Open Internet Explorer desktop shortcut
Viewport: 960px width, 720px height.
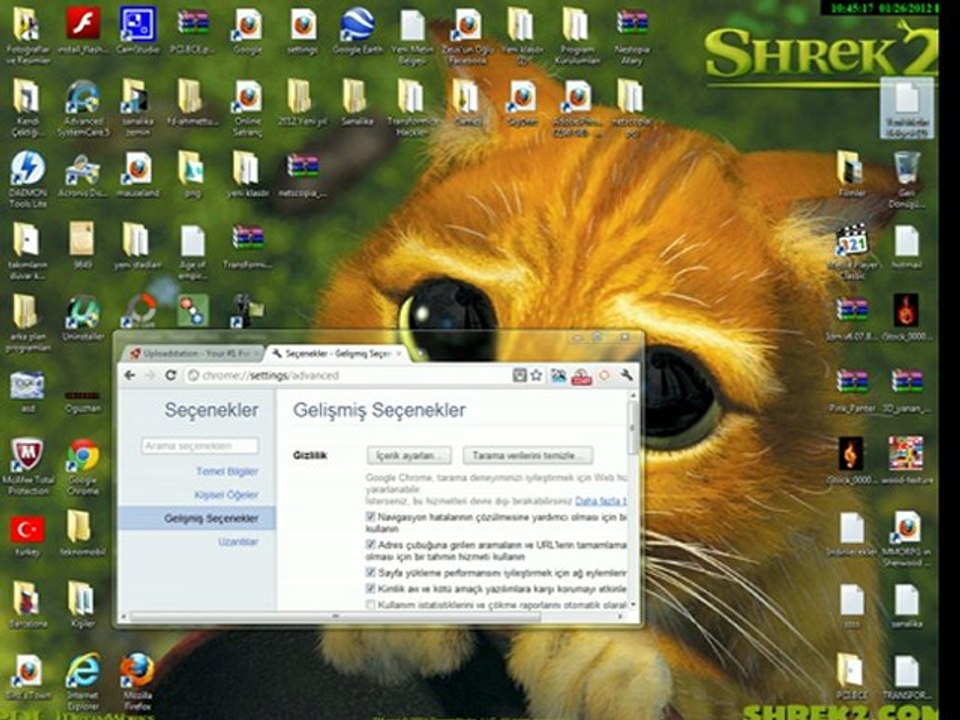click(x=83, y=681)
